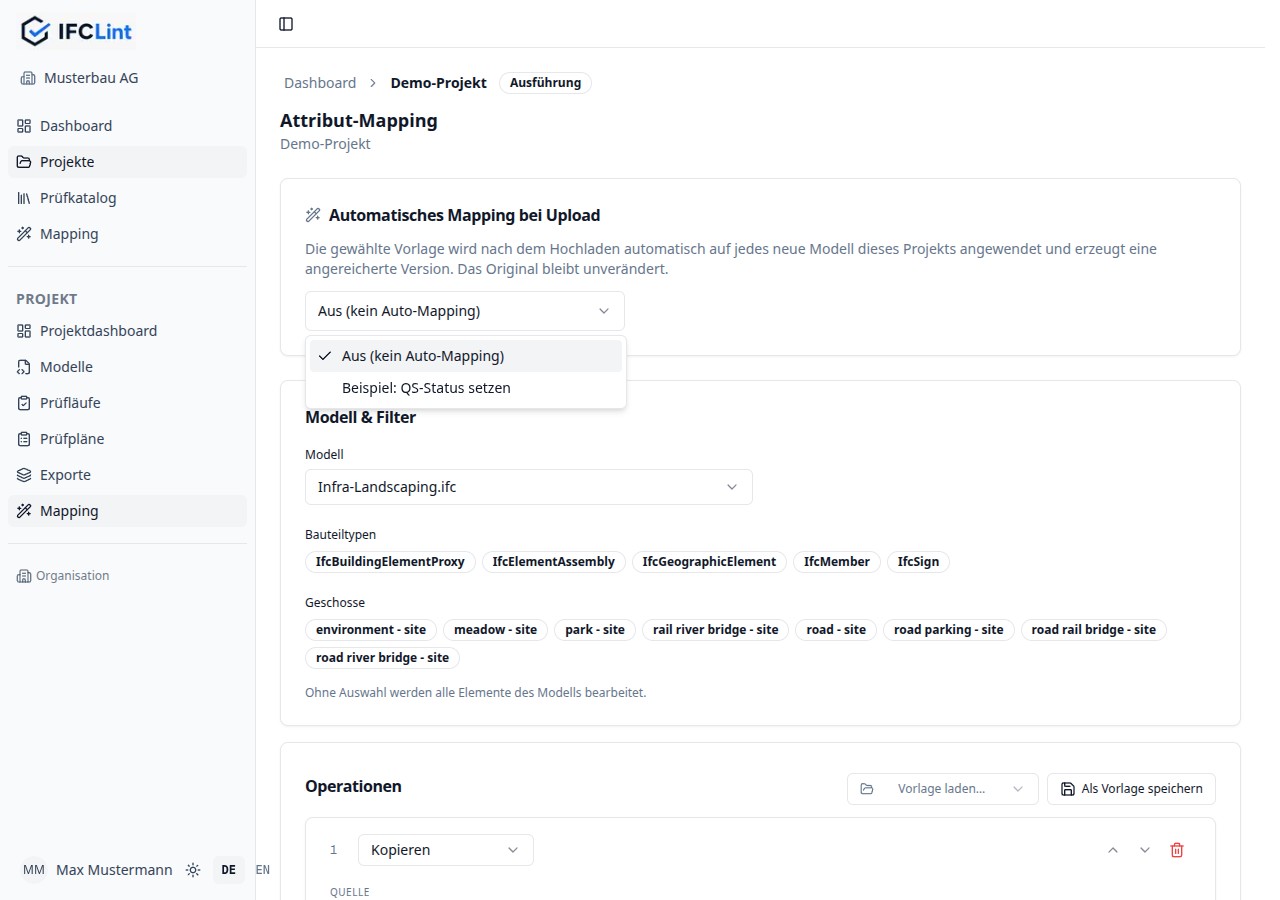Click the Prüfpläne clipboard-list icon
Image resolution: width=1280 pixels, height=900 pixels.
click(x=24, y=439)
